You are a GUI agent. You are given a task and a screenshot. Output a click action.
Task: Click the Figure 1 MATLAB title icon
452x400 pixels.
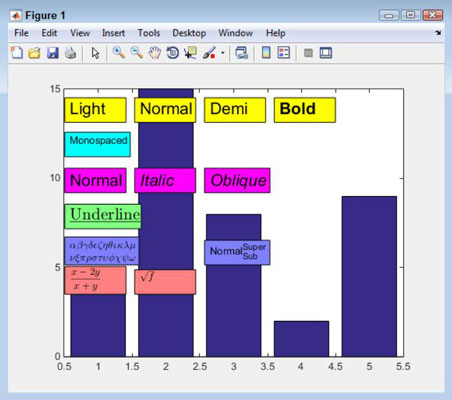coord(15,15)
